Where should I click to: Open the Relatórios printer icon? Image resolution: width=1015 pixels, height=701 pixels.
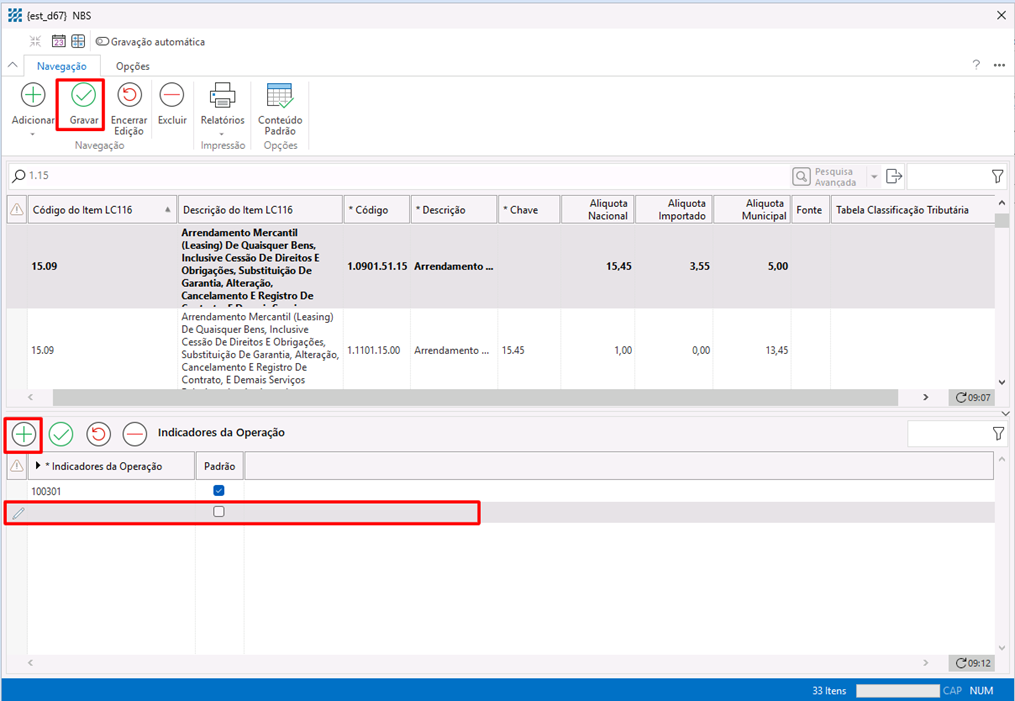[x=222, y=95]
